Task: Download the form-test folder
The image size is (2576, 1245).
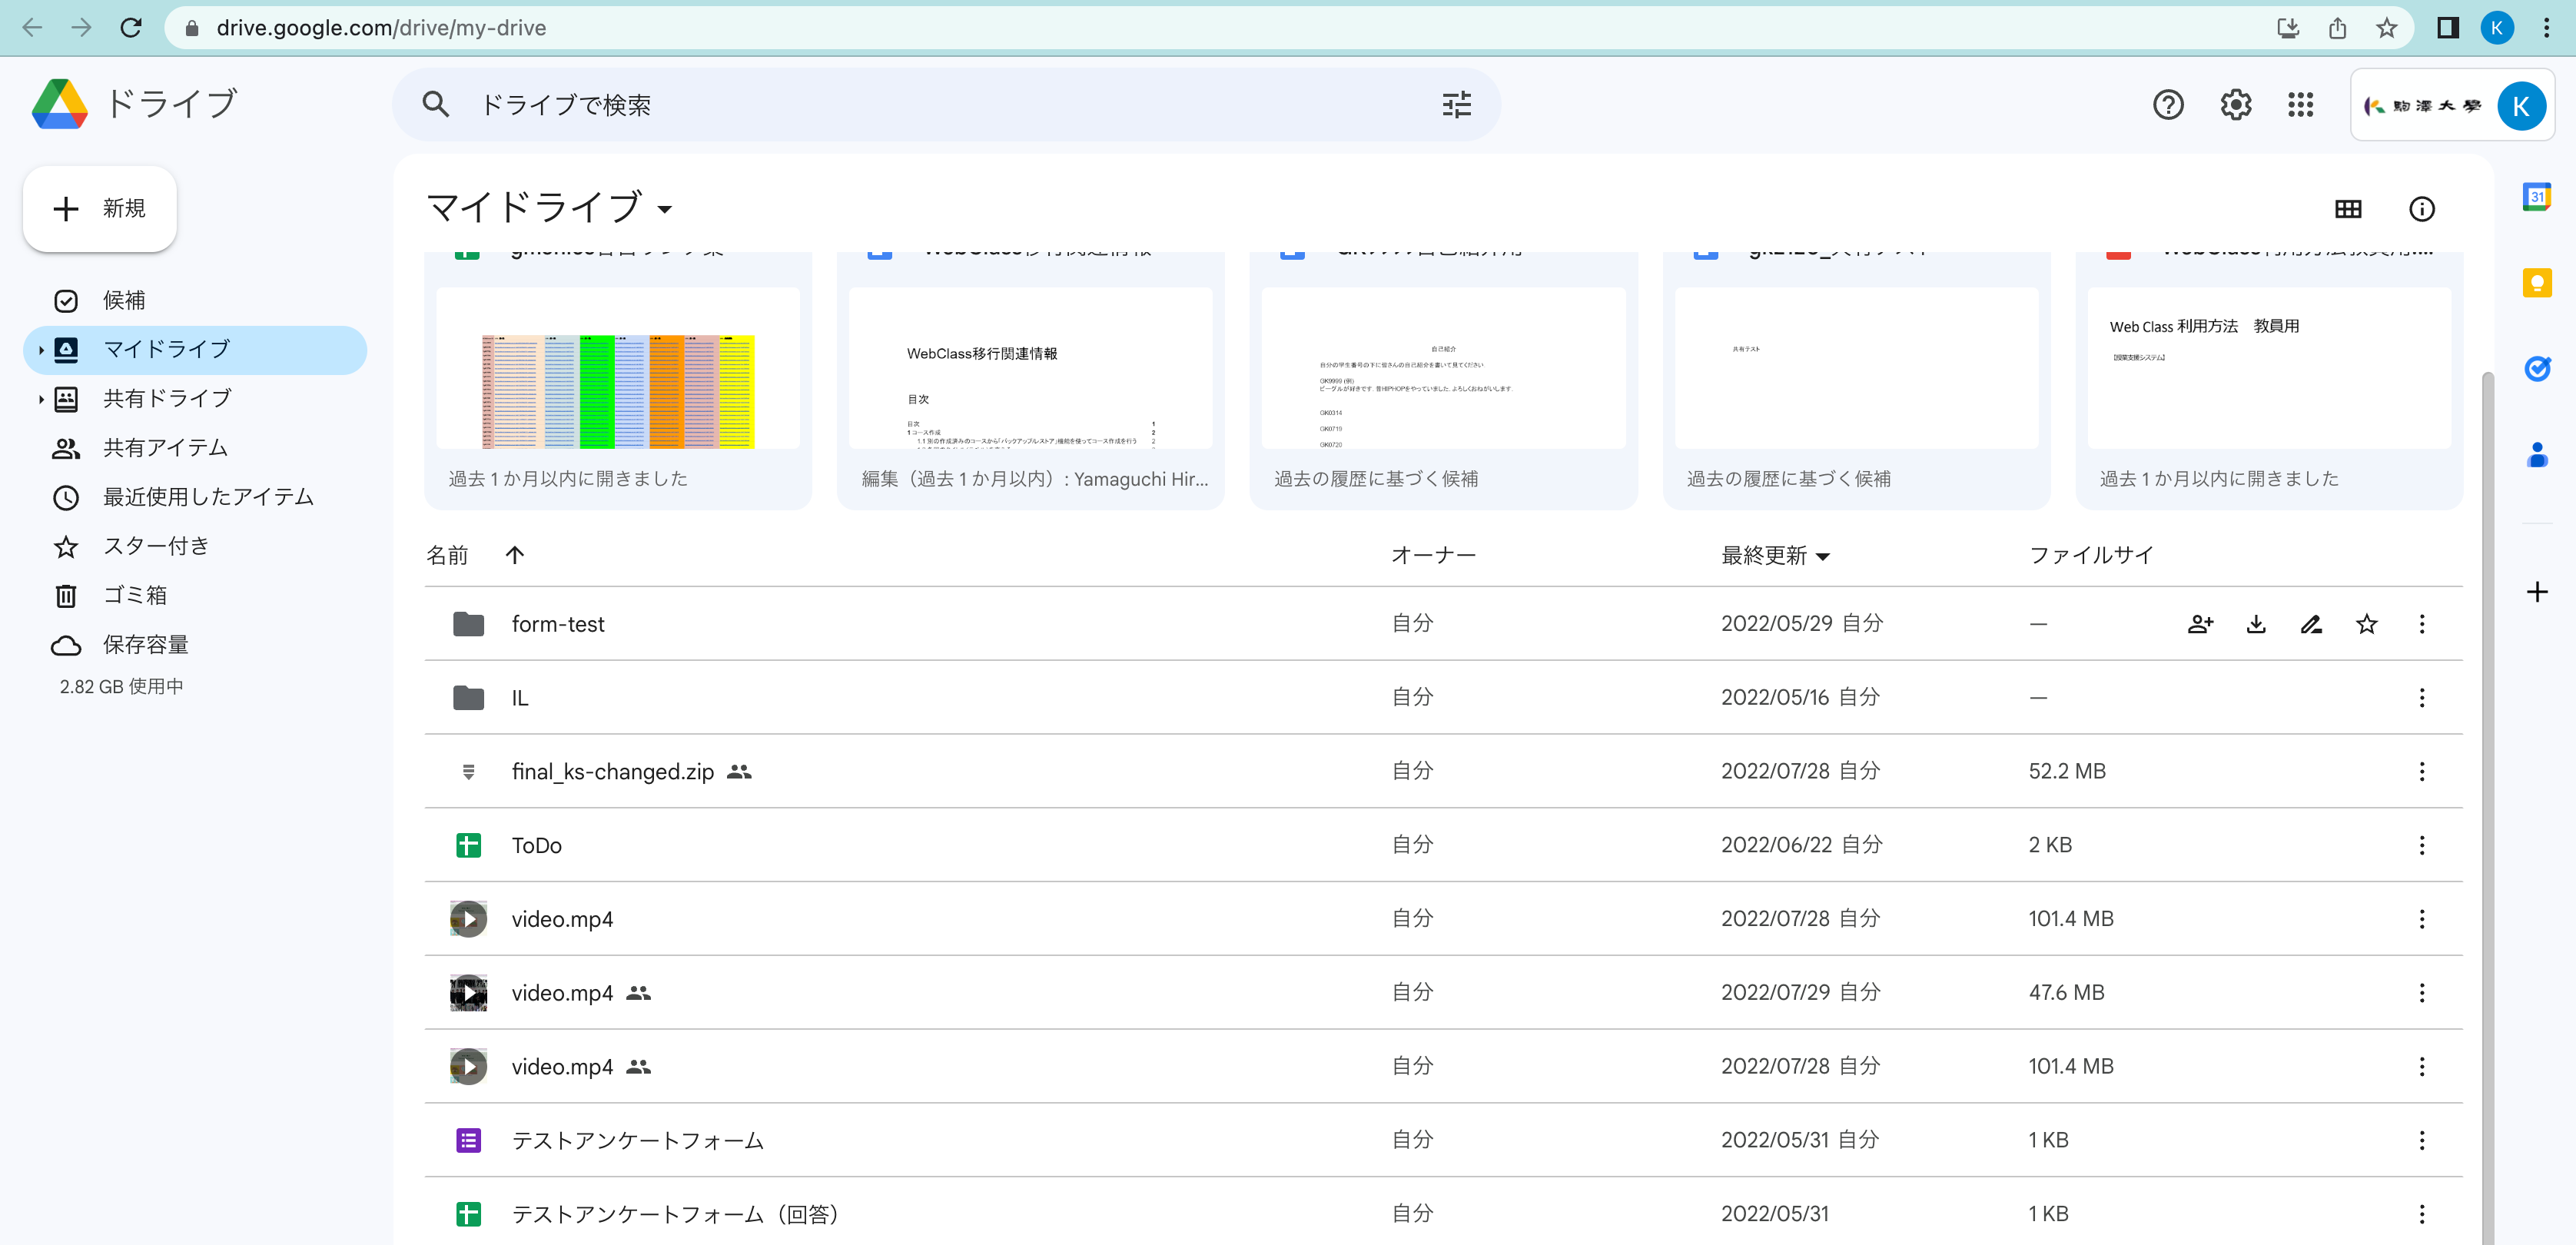Action: pos(2256,624)
